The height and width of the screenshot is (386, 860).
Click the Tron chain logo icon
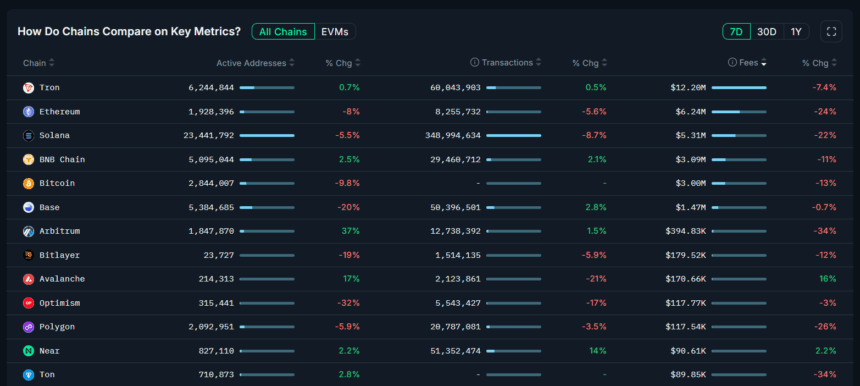tap(29, 88)
